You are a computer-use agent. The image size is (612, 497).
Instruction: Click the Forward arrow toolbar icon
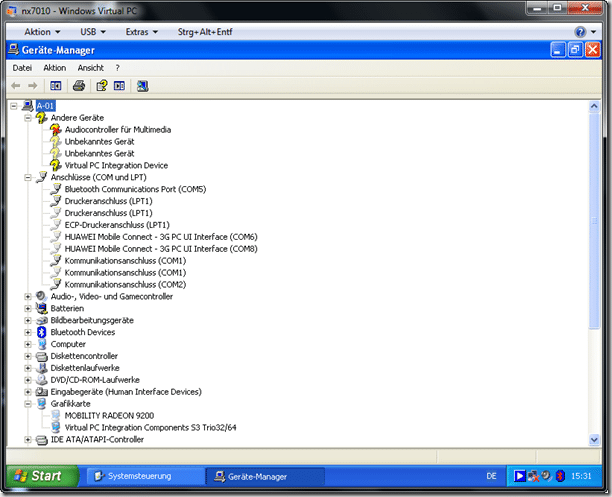[33, 86]
